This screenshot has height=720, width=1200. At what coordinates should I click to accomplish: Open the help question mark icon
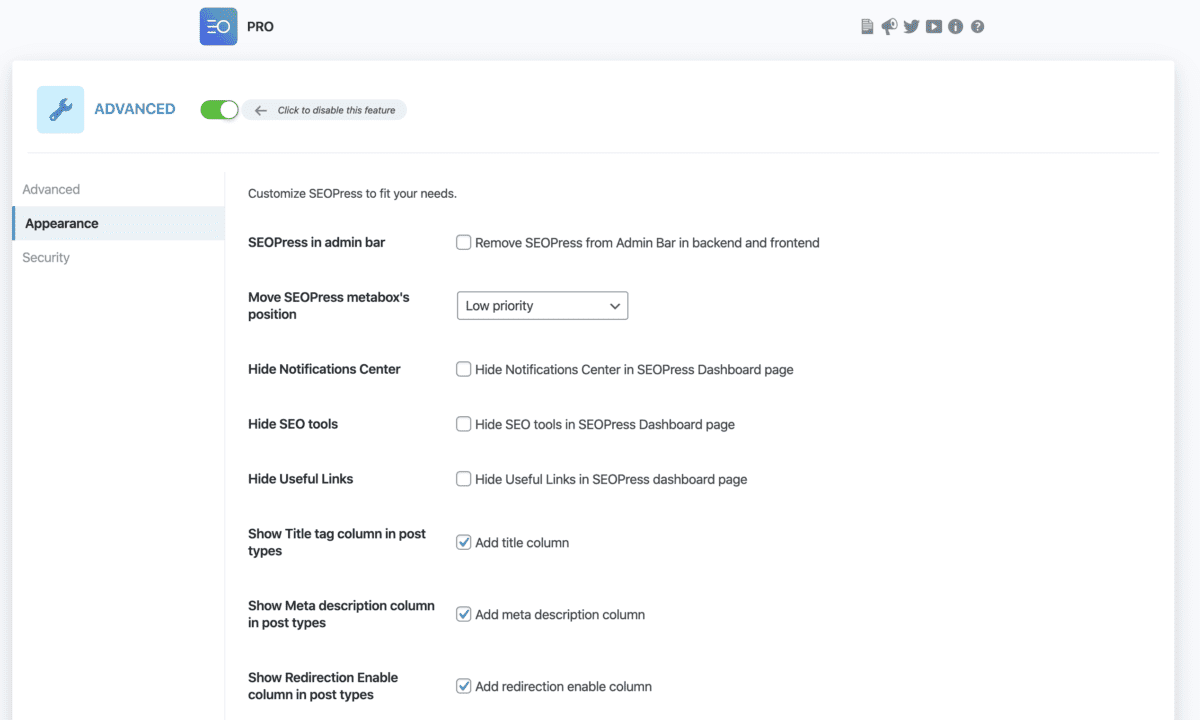pyautogui.click(x=978, y=27)
